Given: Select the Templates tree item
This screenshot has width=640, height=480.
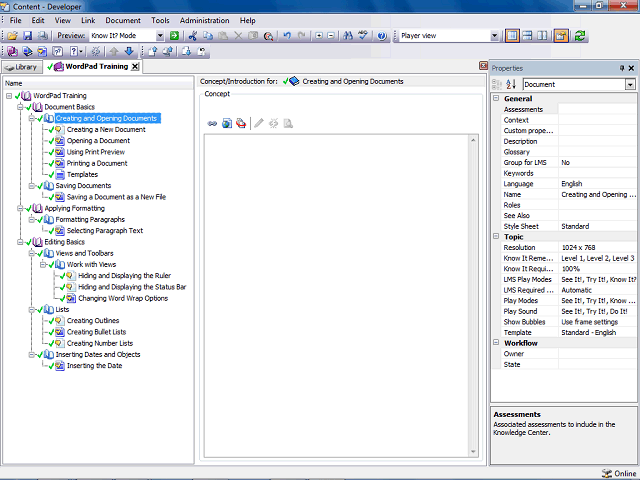Looking at the screenshot, I should click(82, 174).
